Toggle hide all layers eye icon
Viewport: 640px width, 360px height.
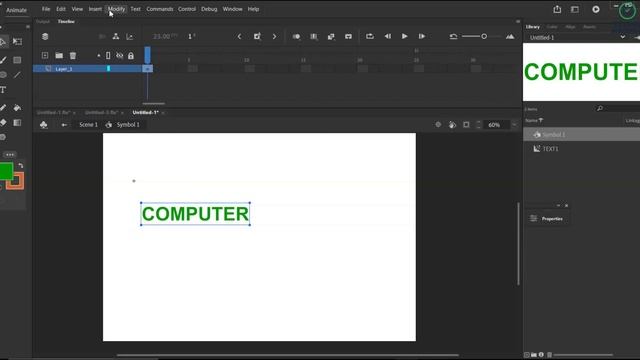click(x=120, y=56)
